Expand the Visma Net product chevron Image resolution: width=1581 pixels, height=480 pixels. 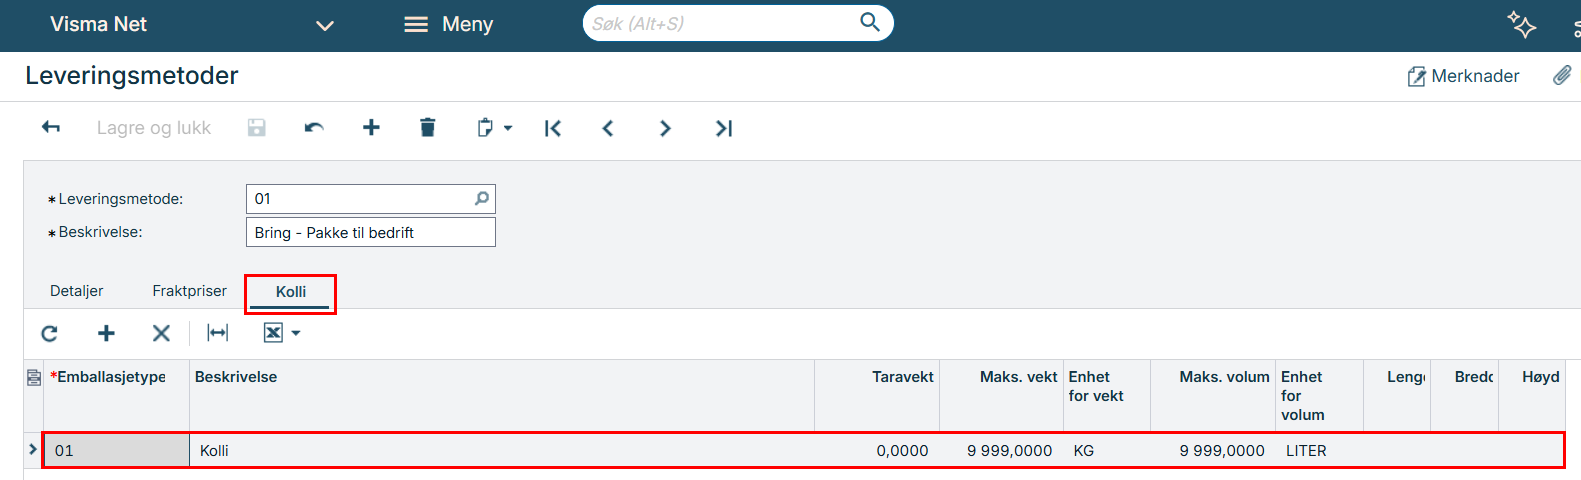tap(325, 25)
